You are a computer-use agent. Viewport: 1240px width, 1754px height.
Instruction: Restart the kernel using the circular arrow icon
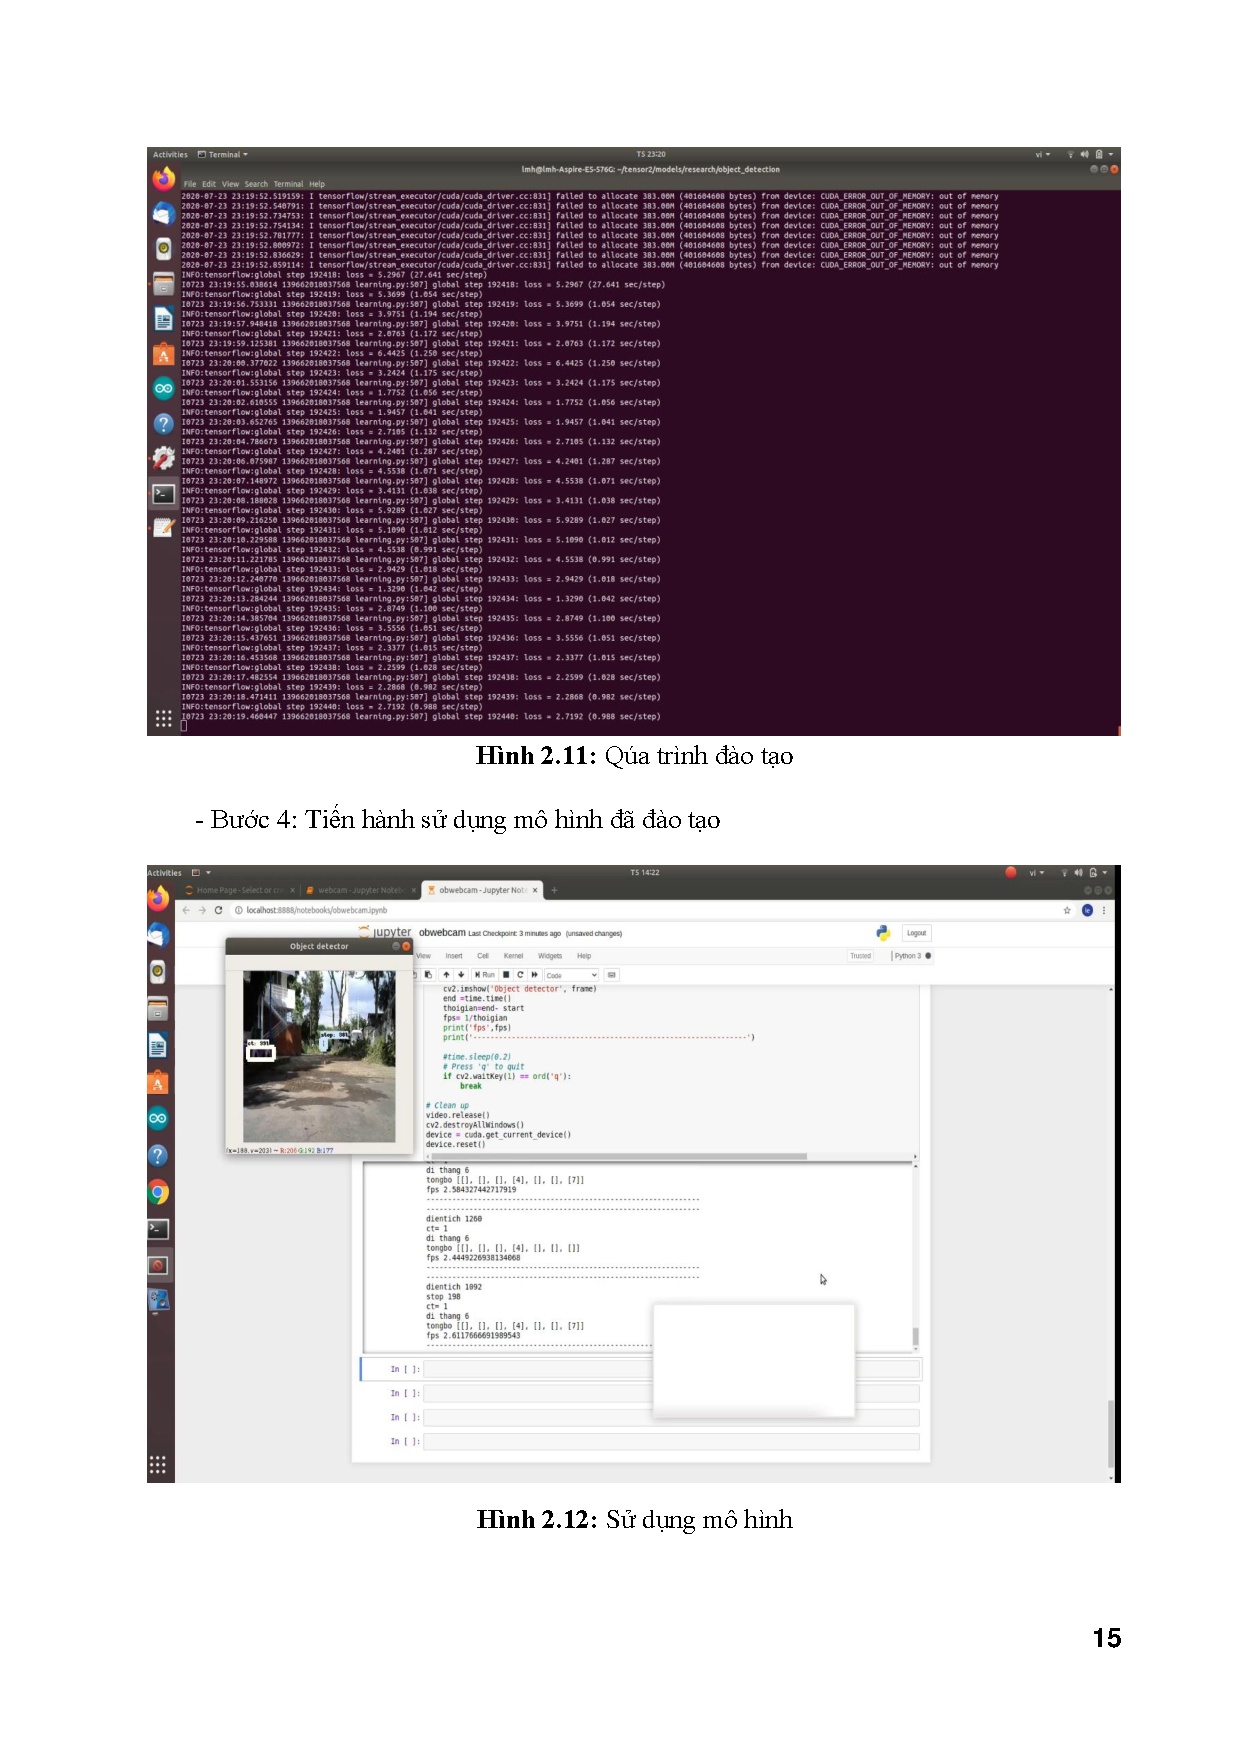(520, 974)
